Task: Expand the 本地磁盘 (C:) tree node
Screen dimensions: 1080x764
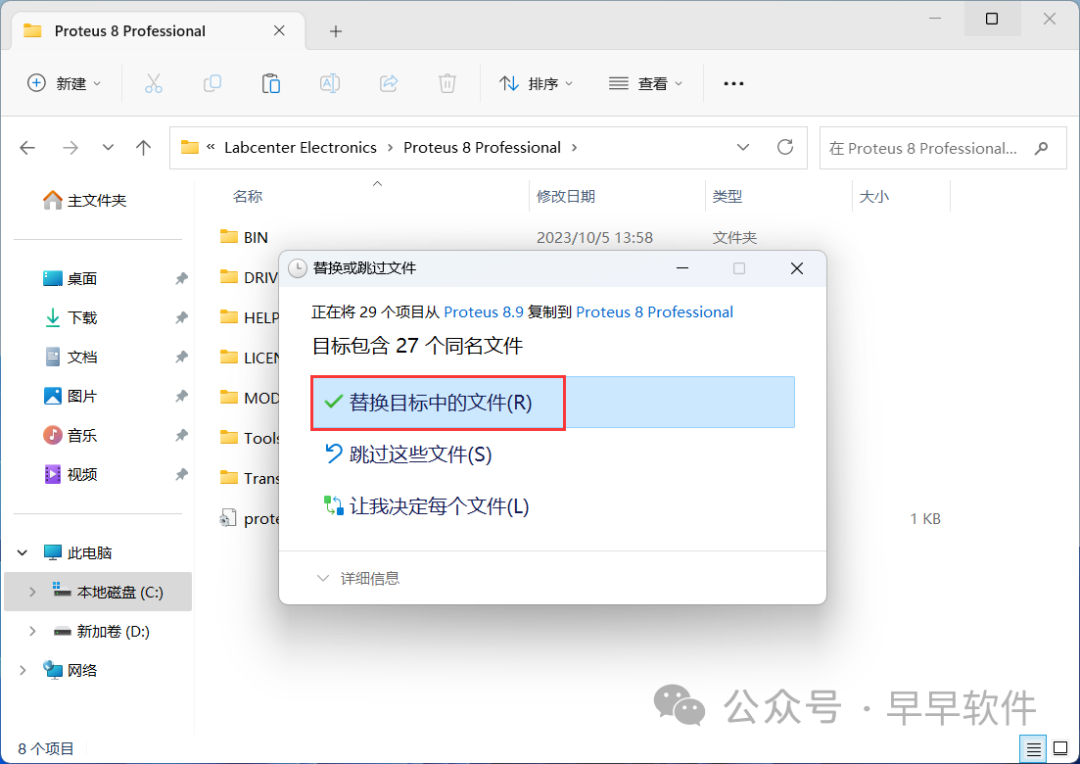Action: [x=32, y=592]
